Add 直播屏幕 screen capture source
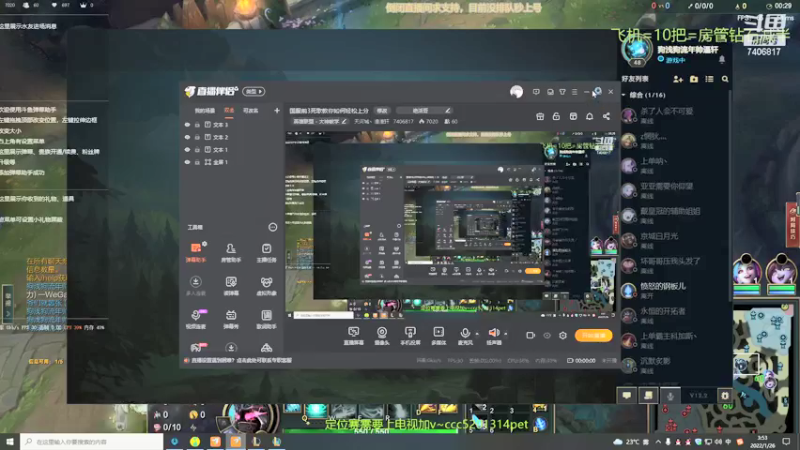The image size is (800, 450). [x=354, y=336]
